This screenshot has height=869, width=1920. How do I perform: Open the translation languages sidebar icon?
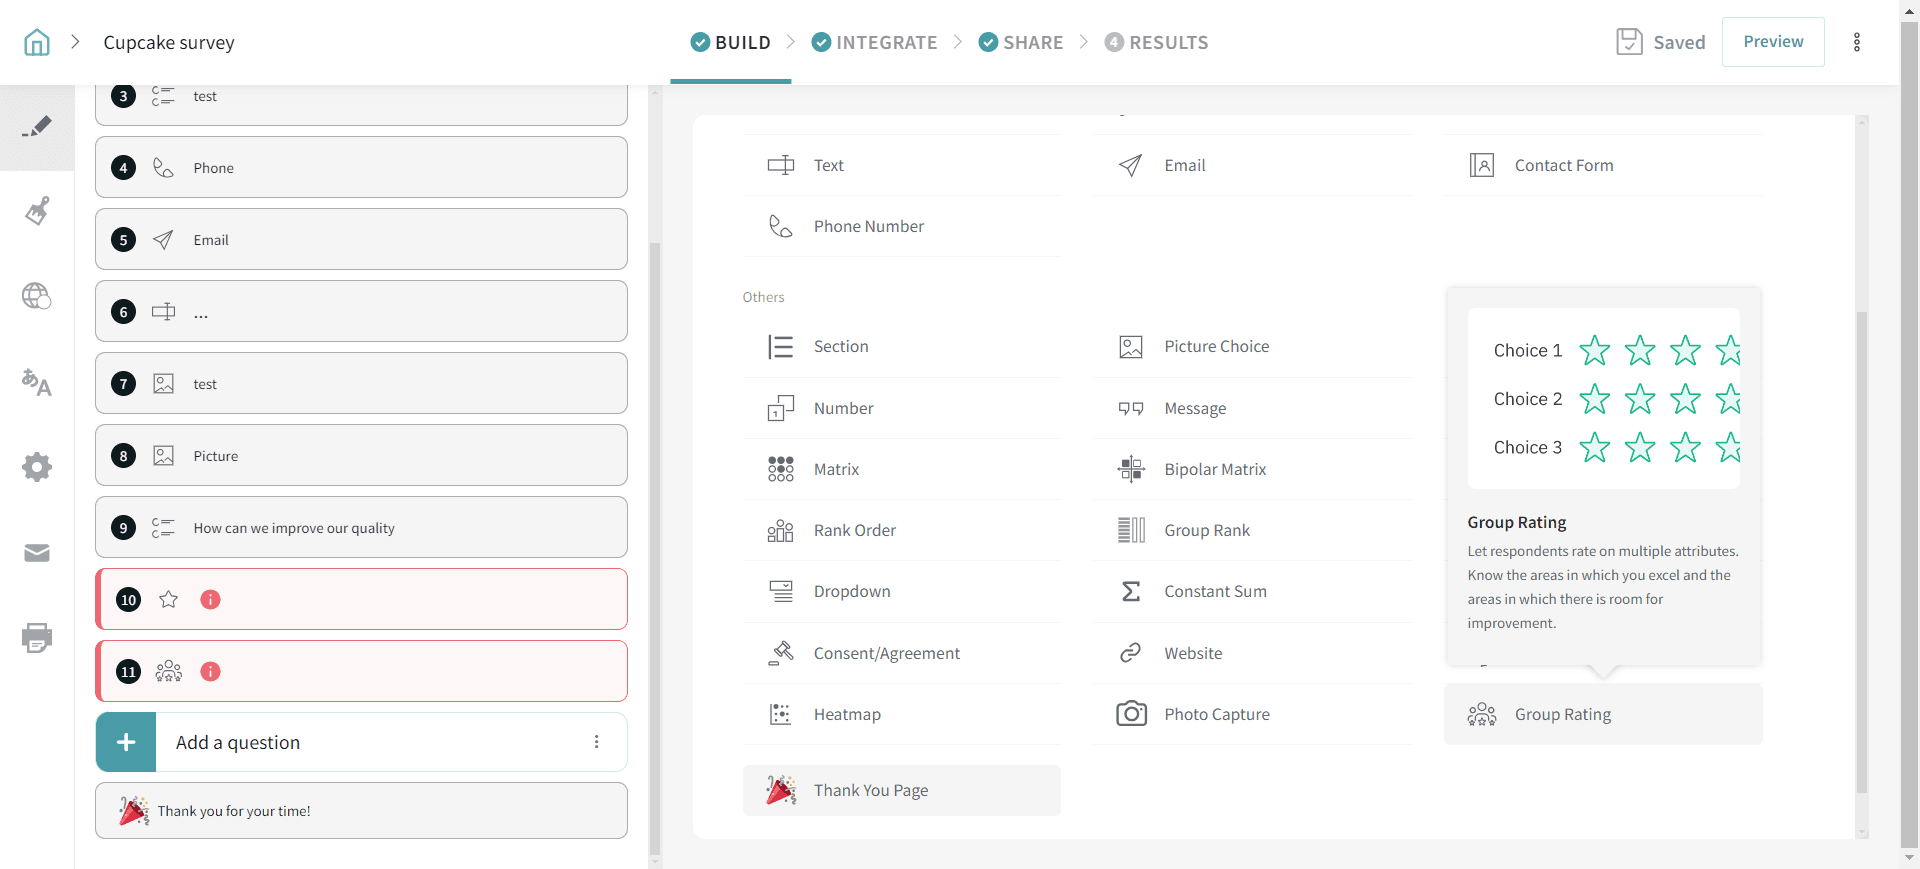[x=37, y=382]
